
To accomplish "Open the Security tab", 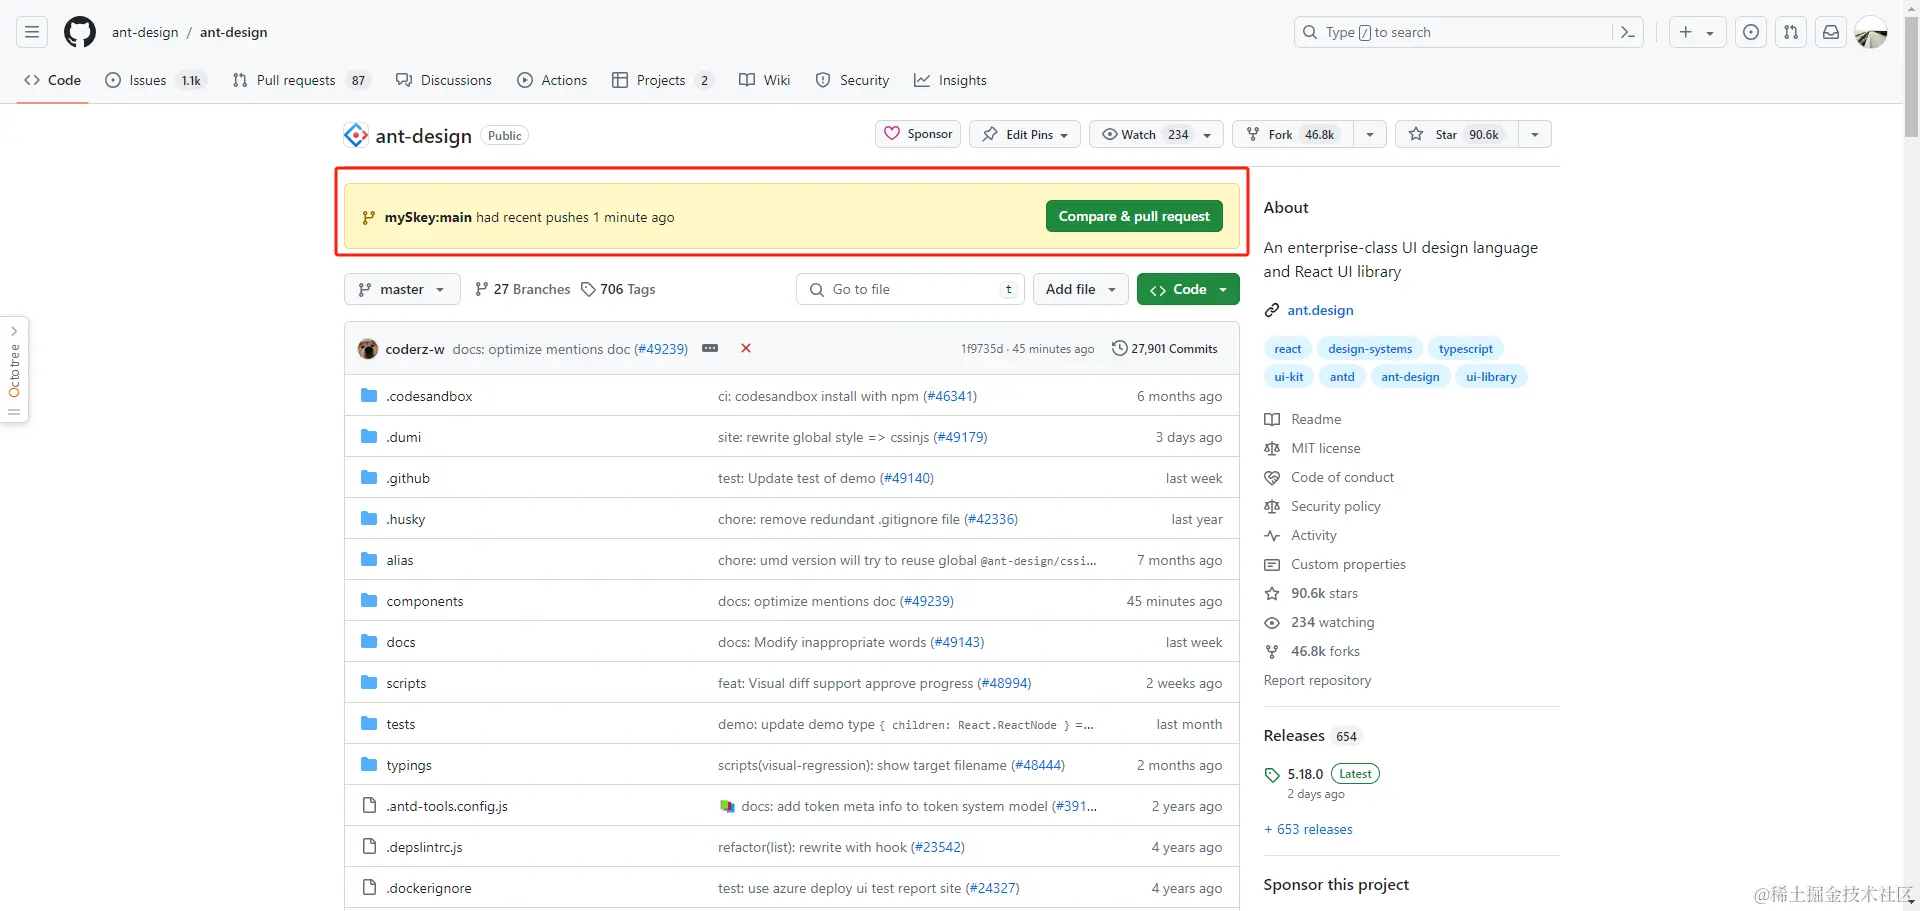I will (x=852, y=80).
